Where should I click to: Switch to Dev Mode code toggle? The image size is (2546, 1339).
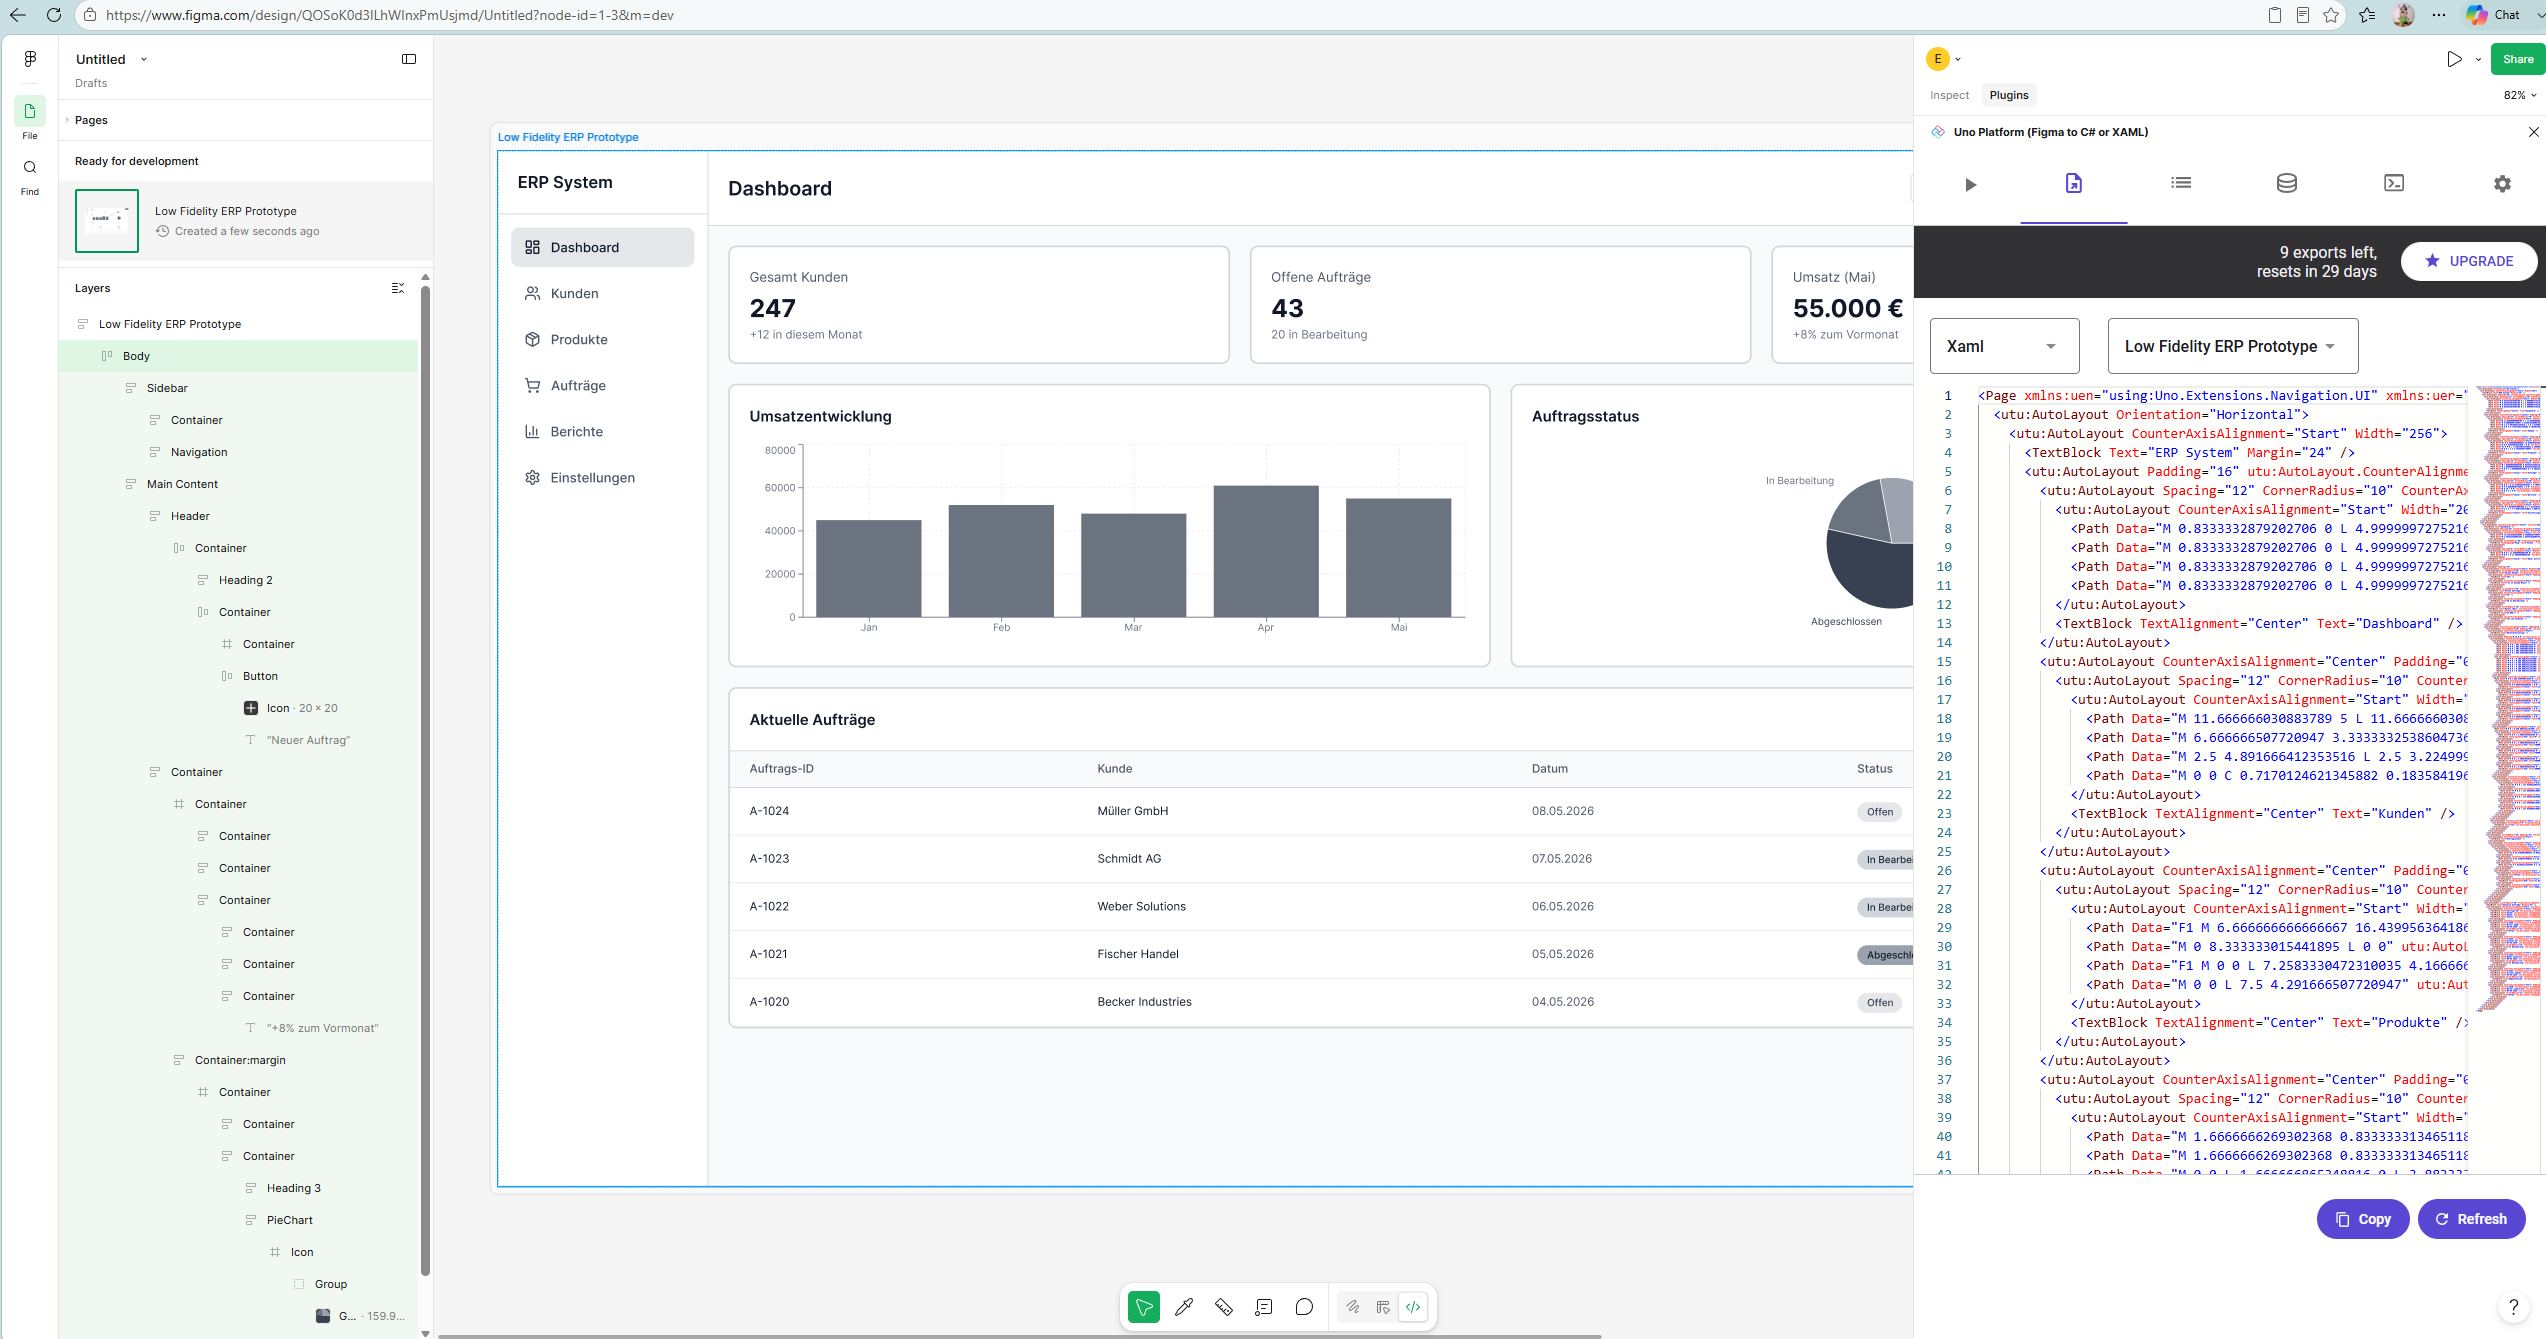(1413, 1307)
